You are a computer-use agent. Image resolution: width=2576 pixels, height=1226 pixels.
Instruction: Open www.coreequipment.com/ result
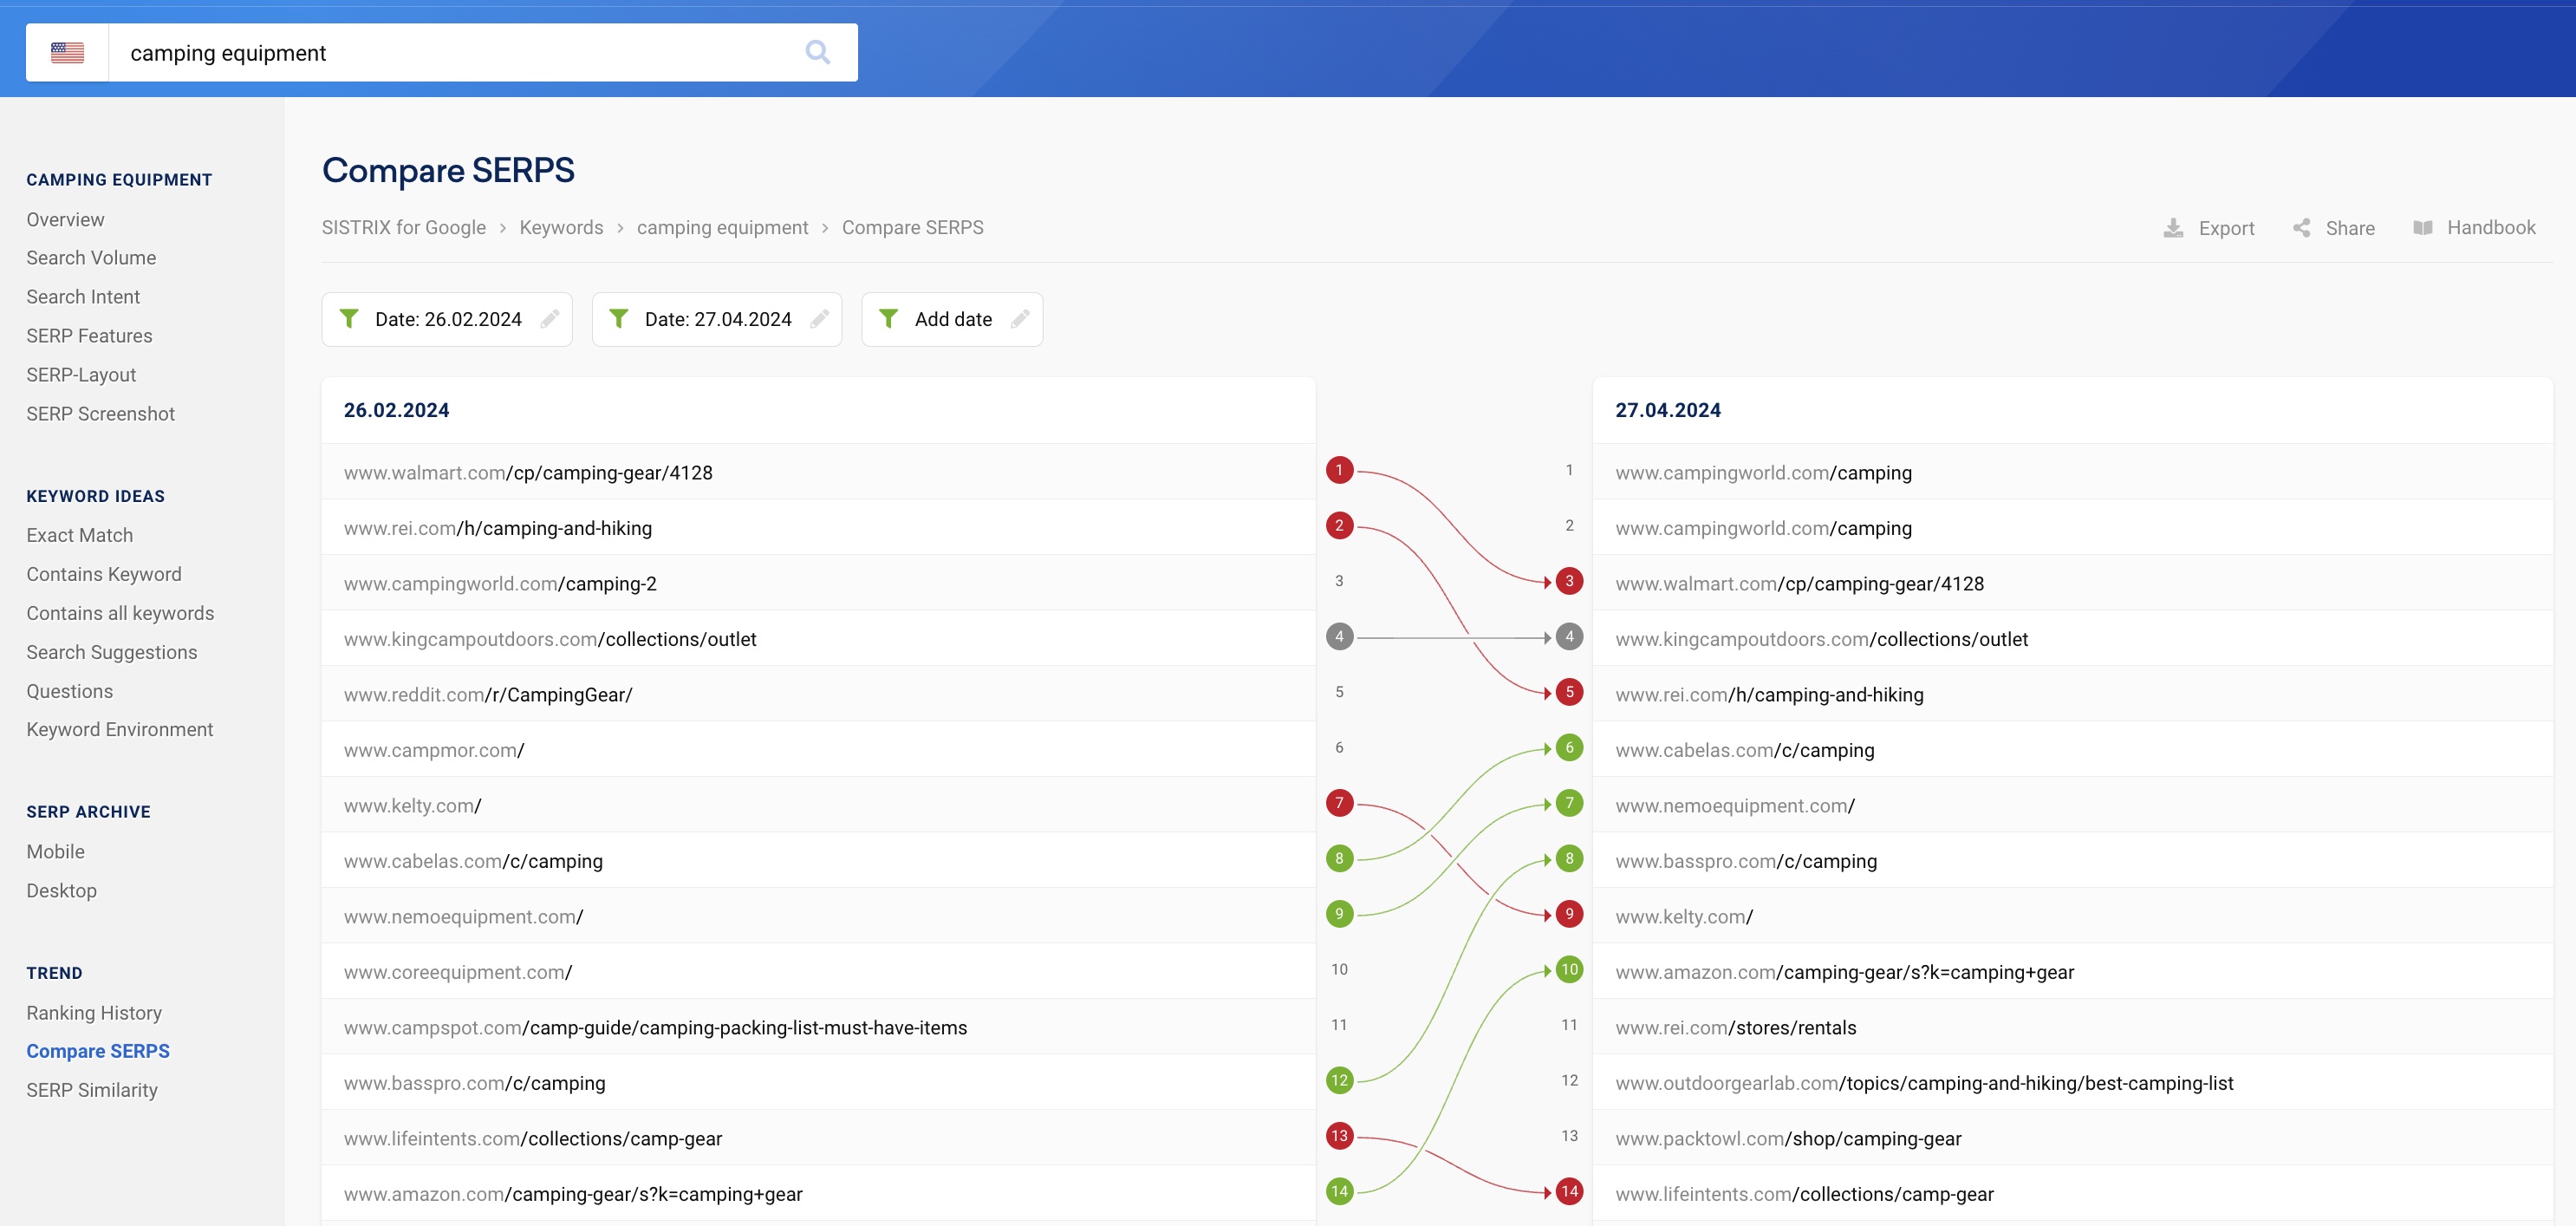(x=458, y=972)
